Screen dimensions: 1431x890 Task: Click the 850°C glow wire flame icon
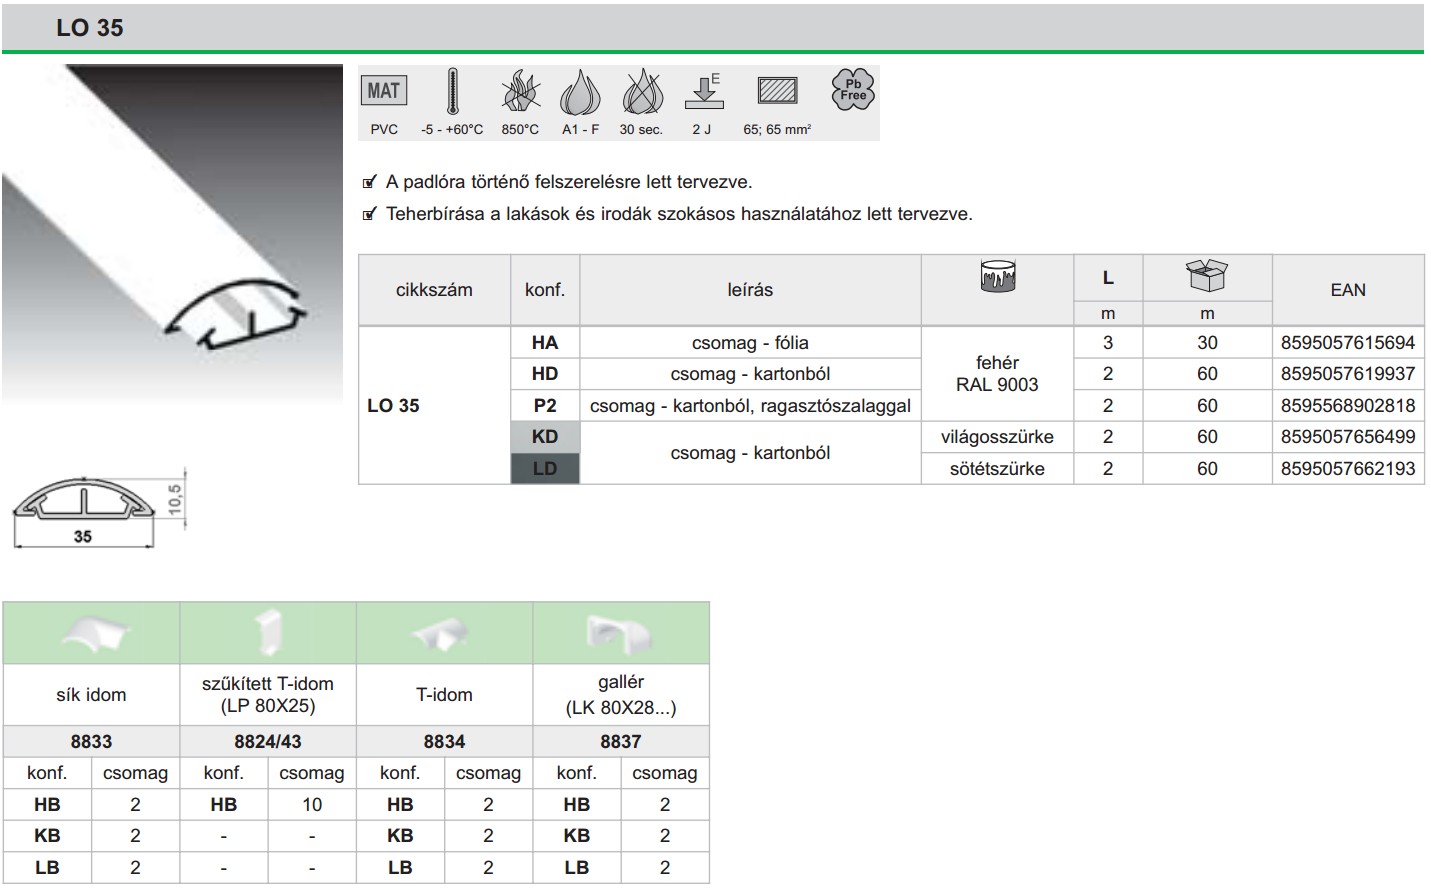click(x=520, y=93)
